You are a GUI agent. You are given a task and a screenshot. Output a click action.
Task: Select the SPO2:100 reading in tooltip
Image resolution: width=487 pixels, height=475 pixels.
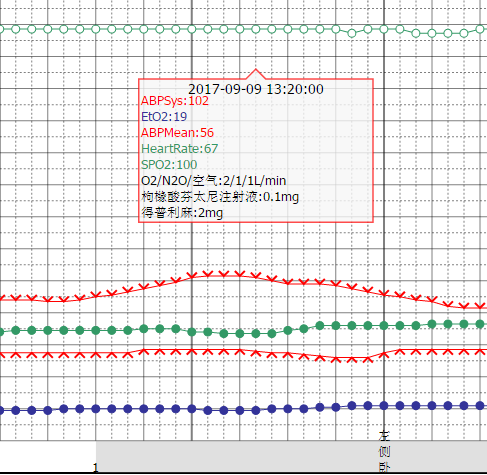click(x=169, y=165)
